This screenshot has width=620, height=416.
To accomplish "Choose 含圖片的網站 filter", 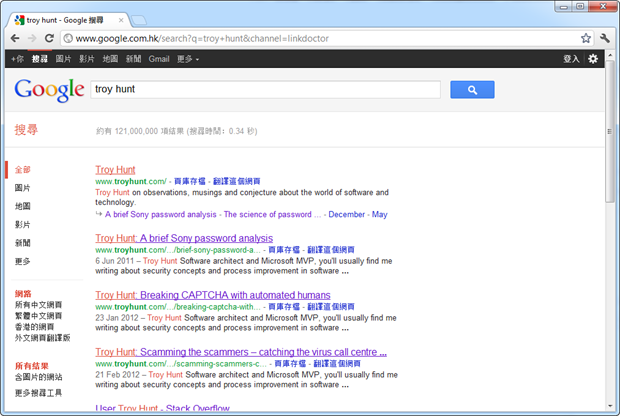I will (x=38, y=377).
